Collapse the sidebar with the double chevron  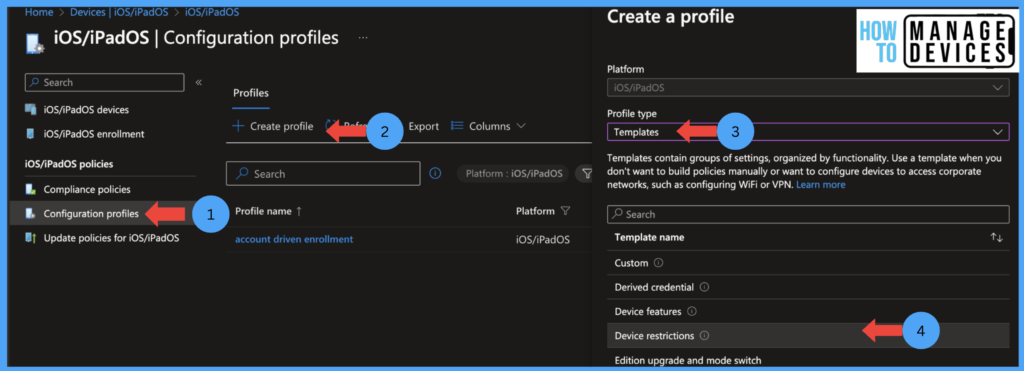tap(199, 82)
